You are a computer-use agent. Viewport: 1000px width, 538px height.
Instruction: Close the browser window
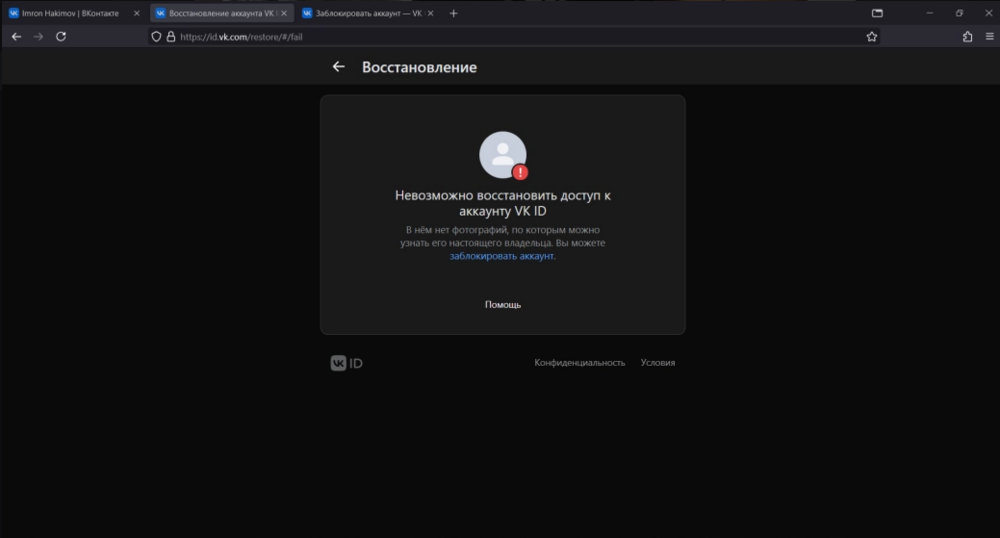click(x=989, y=13)
